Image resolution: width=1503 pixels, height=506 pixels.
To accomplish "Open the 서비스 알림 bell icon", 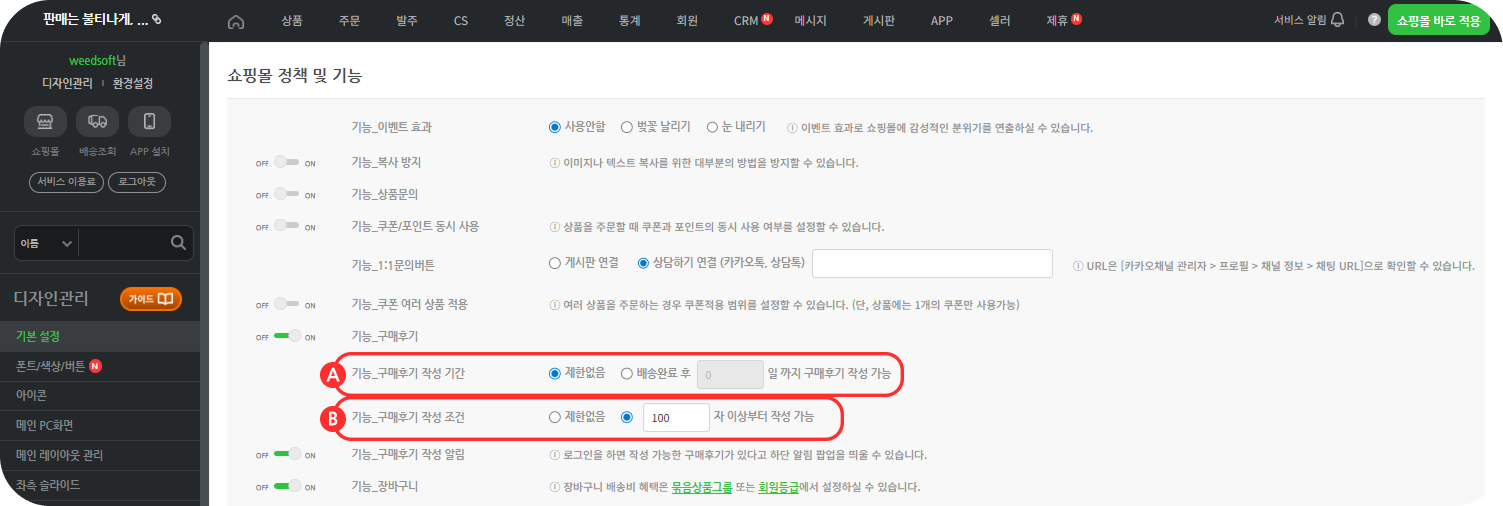I will pos(1338,20).
